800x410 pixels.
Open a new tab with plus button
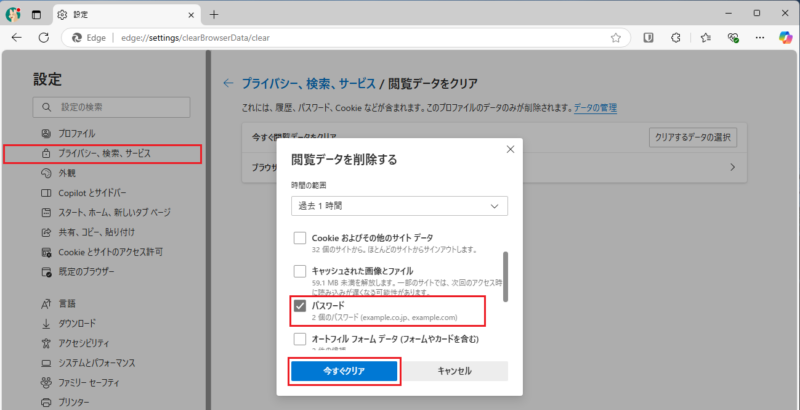[x=214, y=15]
